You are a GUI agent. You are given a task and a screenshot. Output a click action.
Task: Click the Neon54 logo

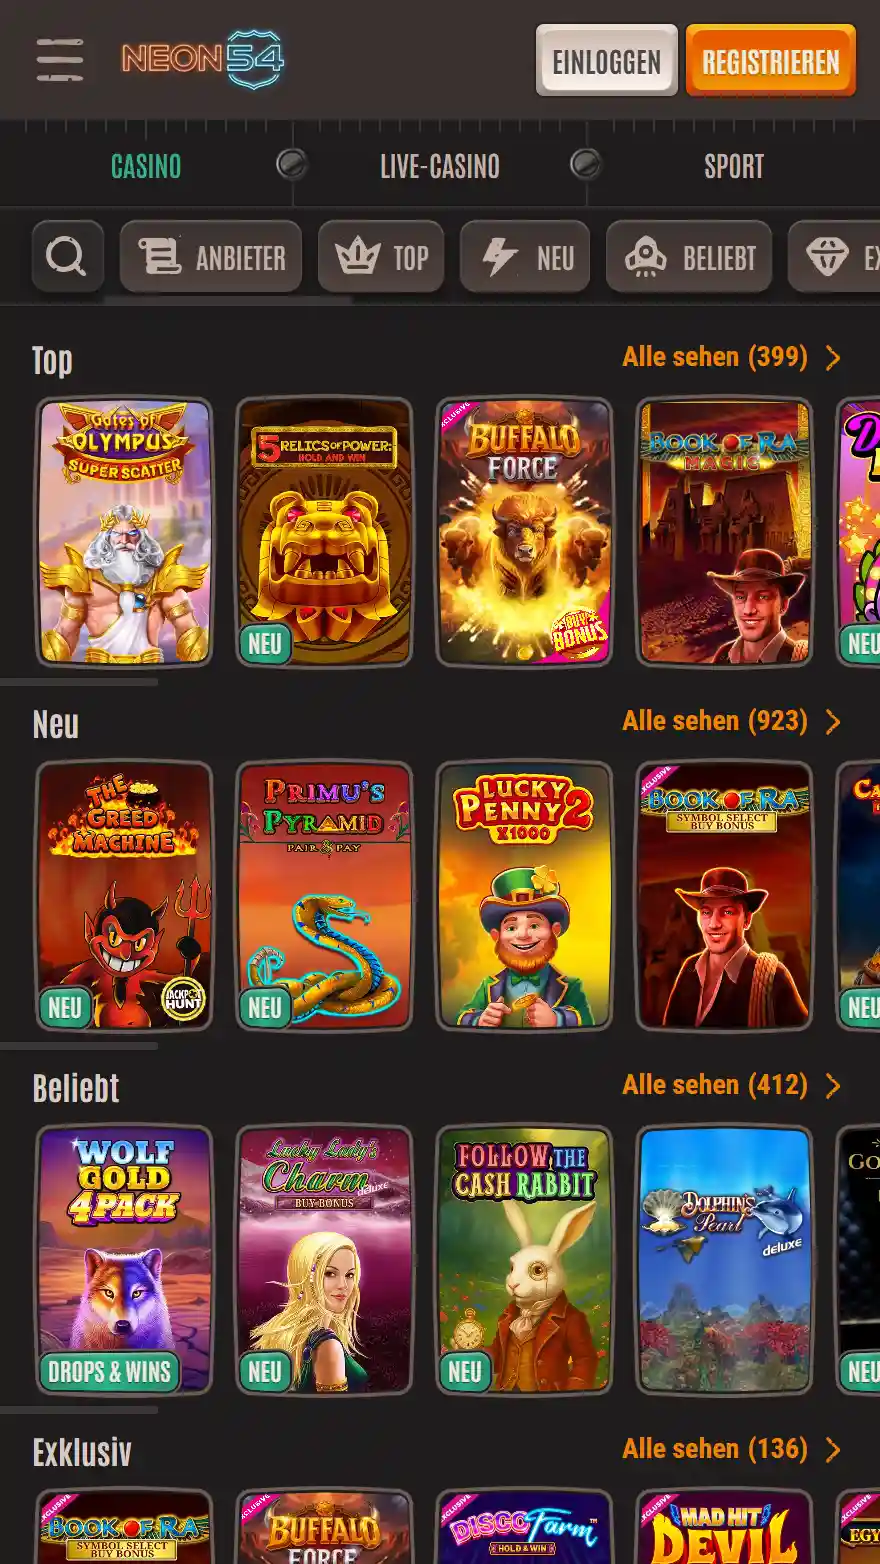point(203,59)
